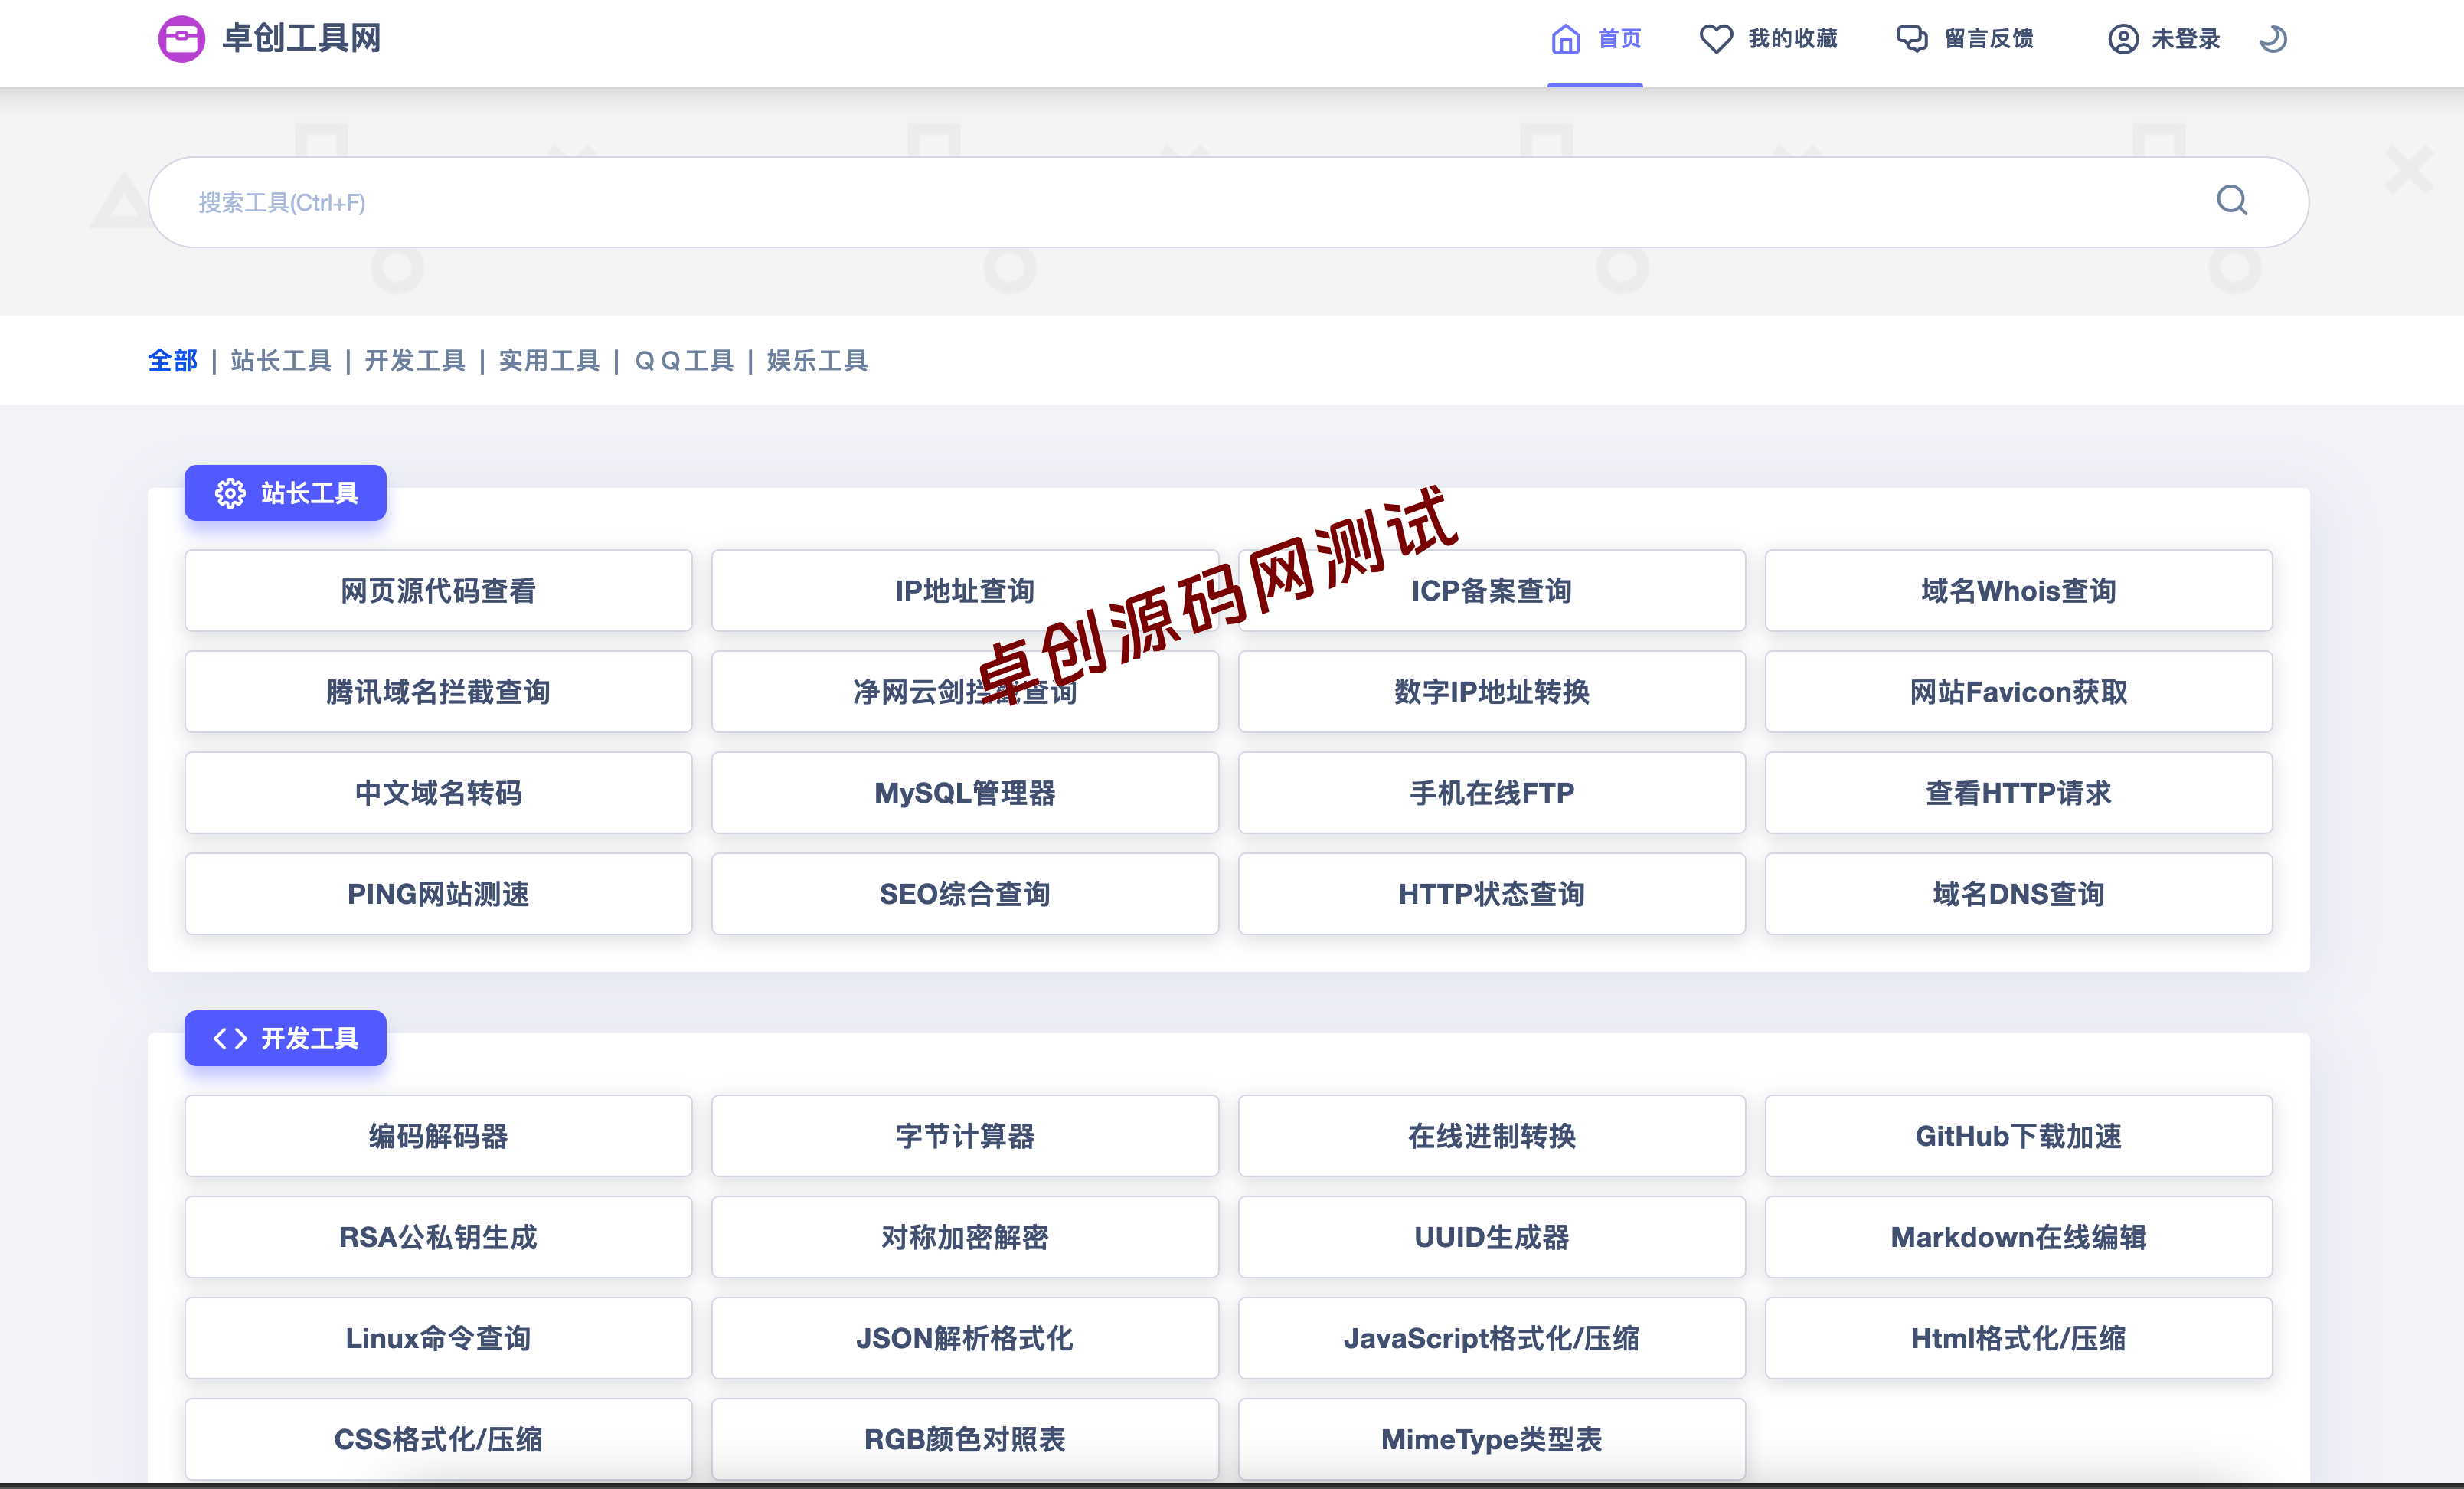This screenshot has height=1489, width=2464.
Task: Open the Linux命令查询 tool
Action: tap(438, 1337)
